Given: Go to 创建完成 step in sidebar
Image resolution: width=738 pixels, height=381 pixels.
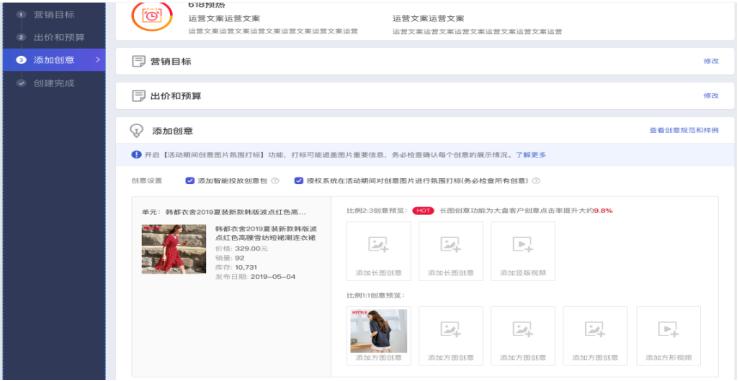Looking at the screenshot, I should click(54, 83).
